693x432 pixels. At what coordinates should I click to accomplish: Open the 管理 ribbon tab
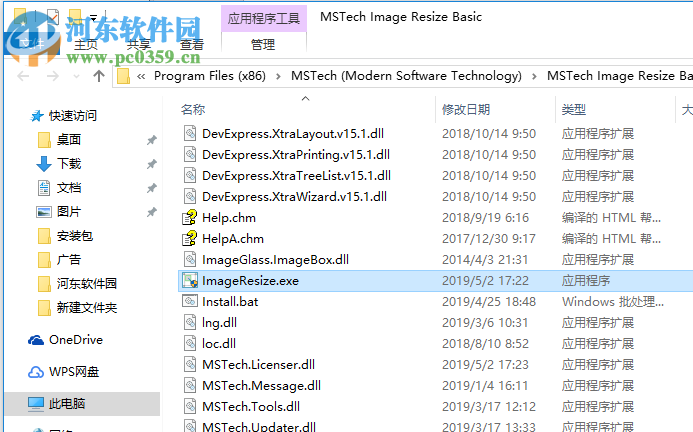263,45
